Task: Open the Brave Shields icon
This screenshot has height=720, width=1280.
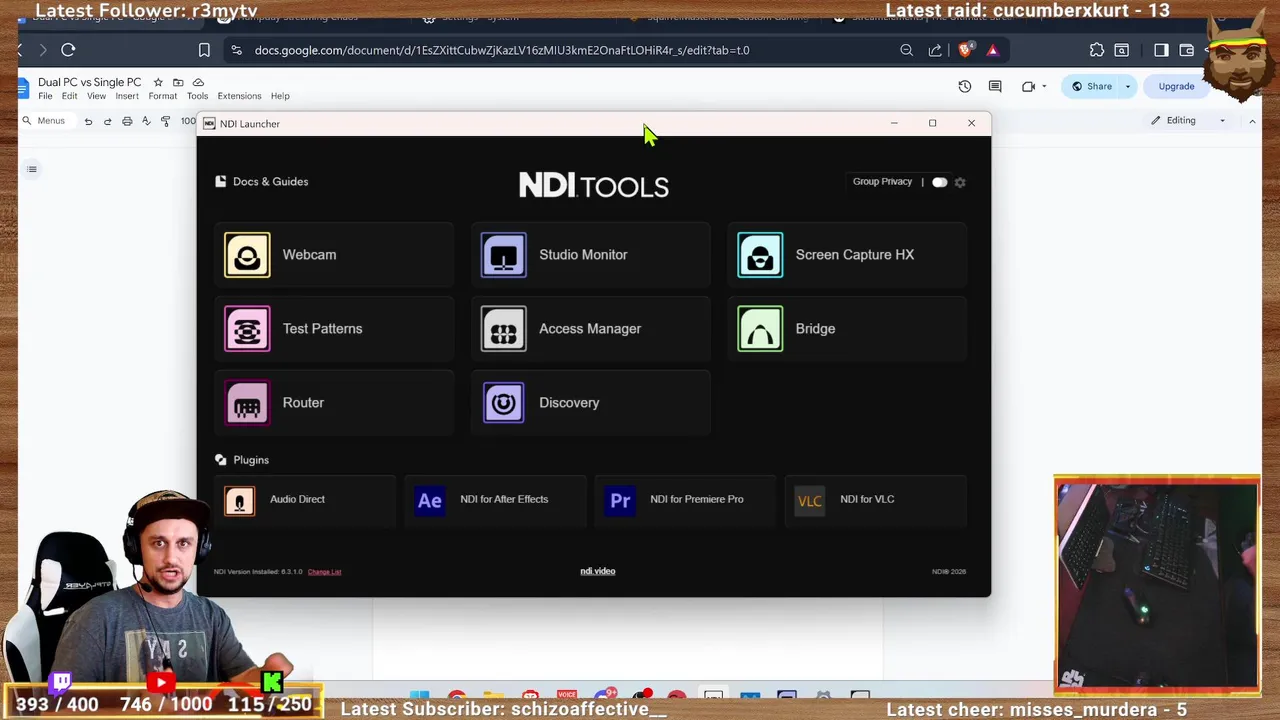Action: 965,50
